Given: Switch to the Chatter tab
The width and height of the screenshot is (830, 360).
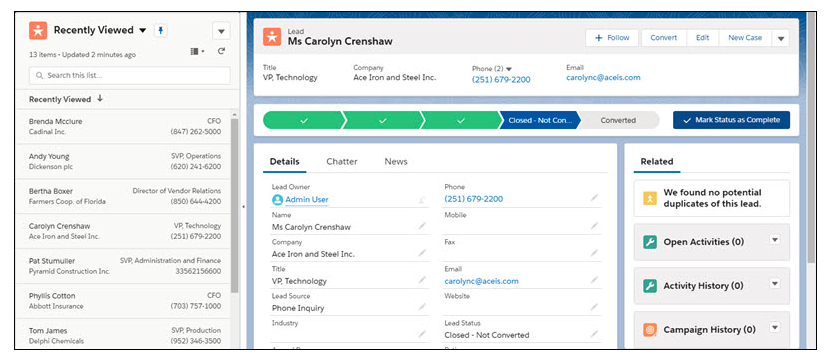Looking at the screenshot, I should (x=342, y=161).
